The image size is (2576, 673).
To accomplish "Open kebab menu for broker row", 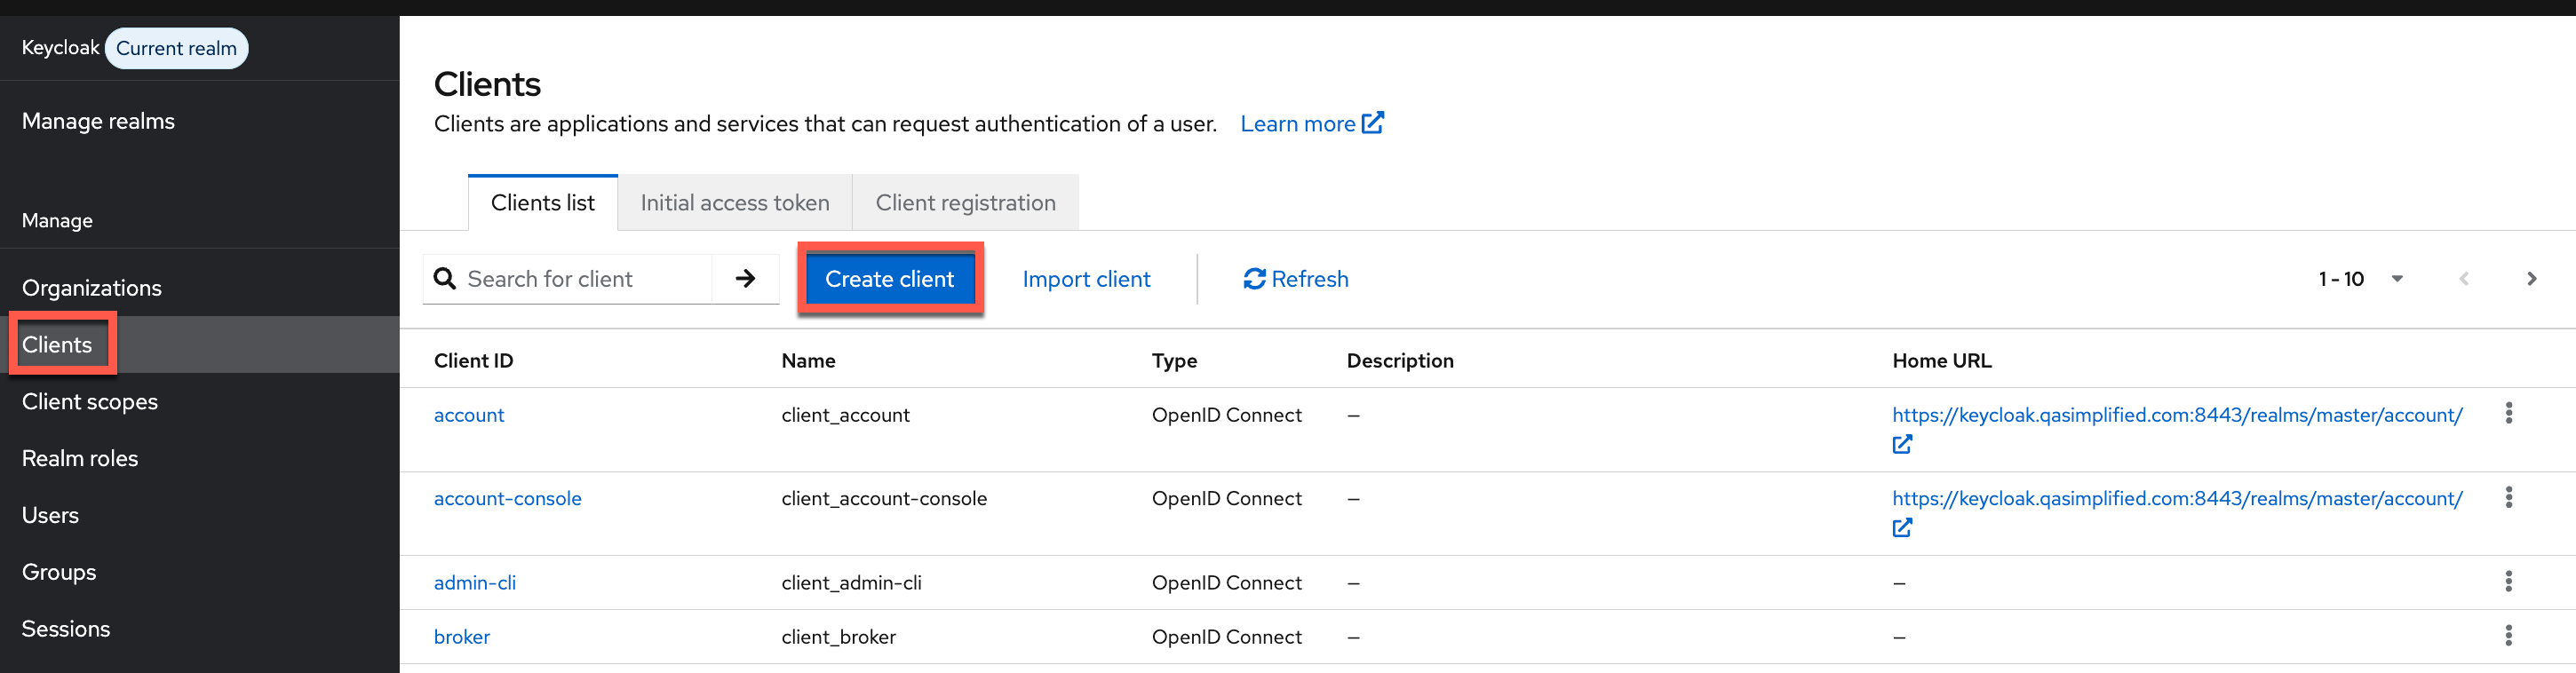I will click(x=2508, y=636).
